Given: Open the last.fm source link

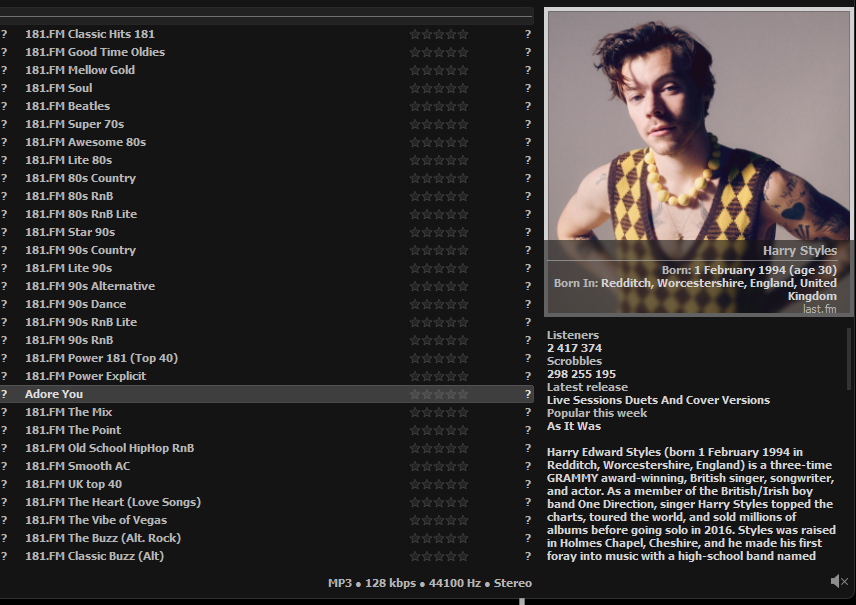Looking at the screenshot, I should click(819, 309).
